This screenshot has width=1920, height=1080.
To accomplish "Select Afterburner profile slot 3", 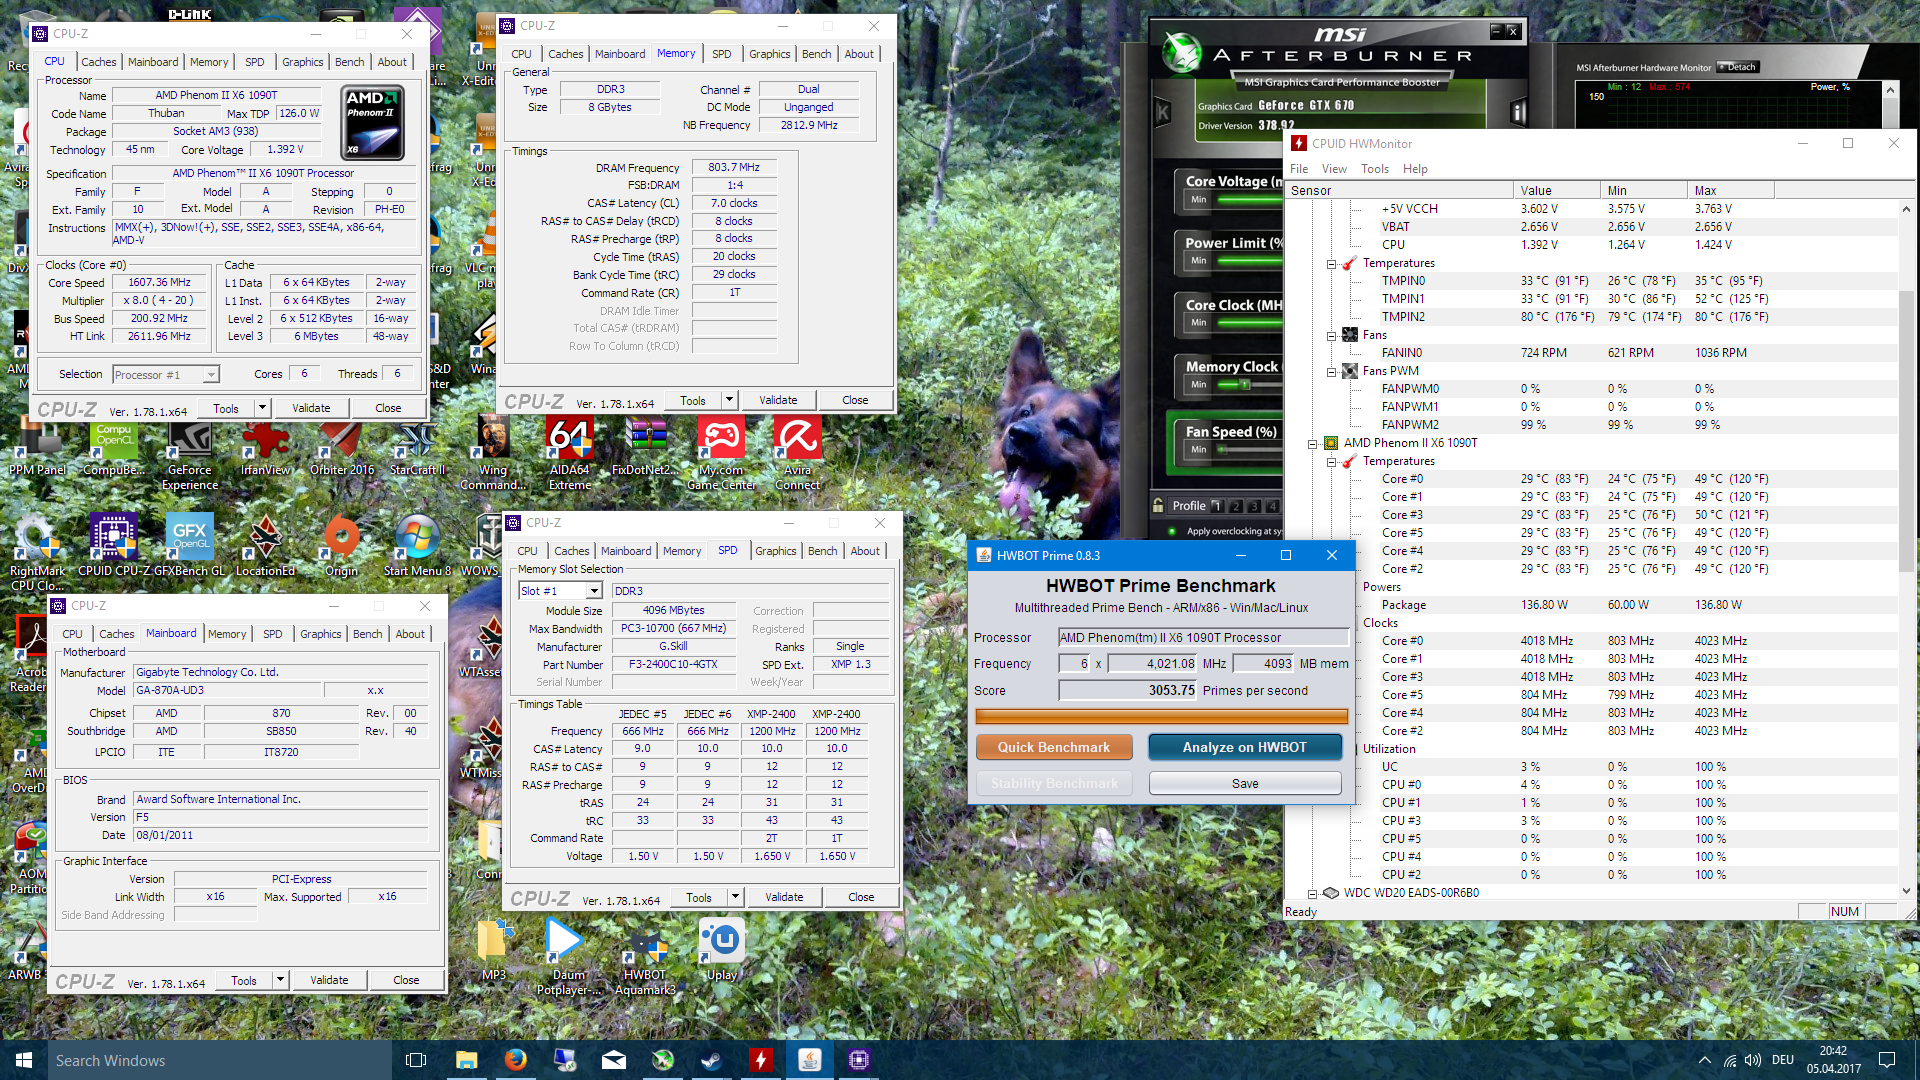I will click(1255, 506).
